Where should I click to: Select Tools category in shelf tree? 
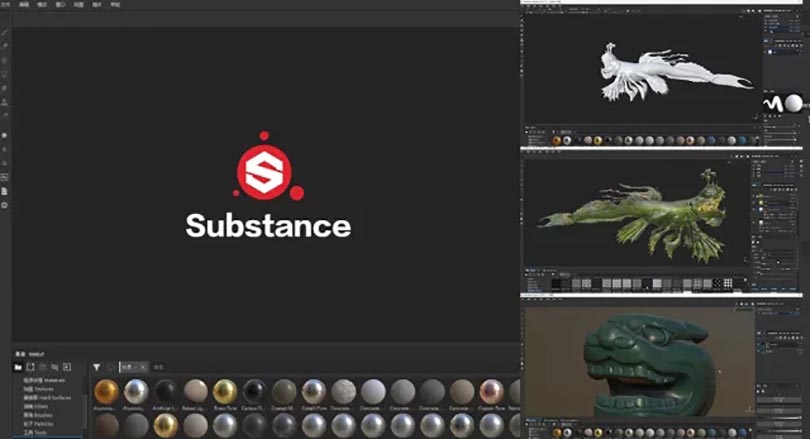pyautogui.click(x=35, y=432)
